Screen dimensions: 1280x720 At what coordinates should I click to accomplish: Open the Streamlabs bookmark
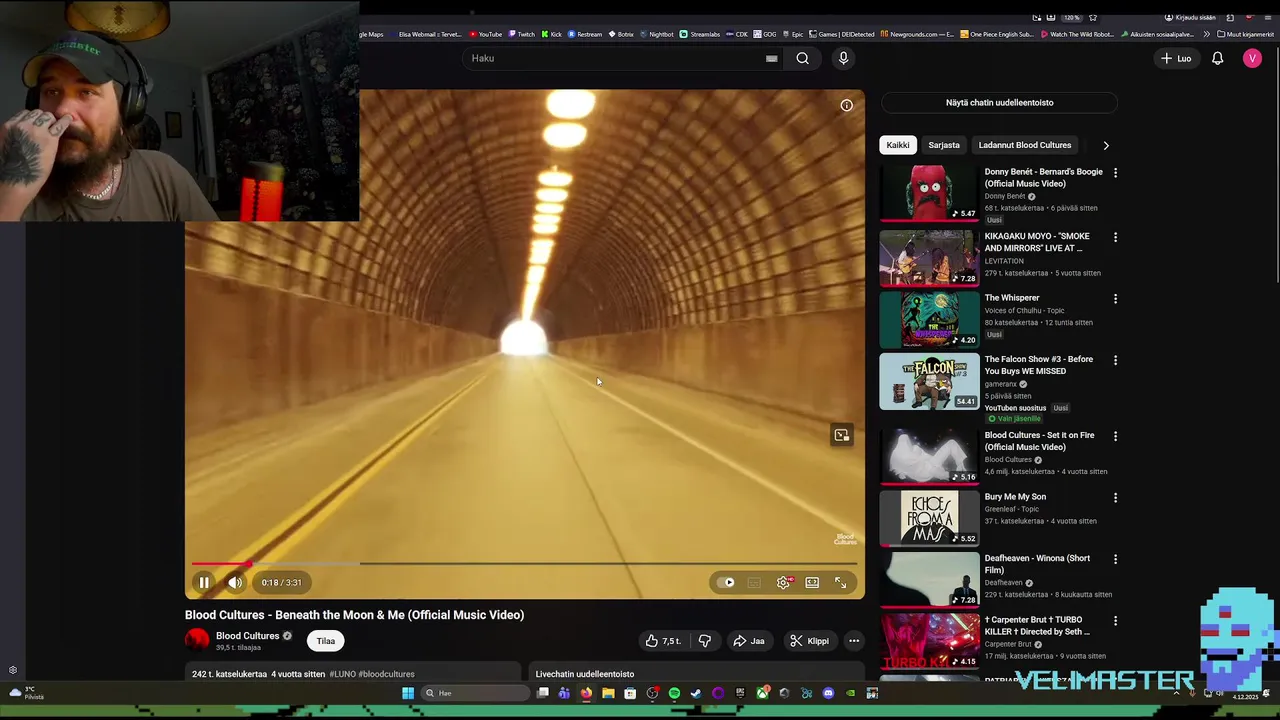tap(699, 34)
